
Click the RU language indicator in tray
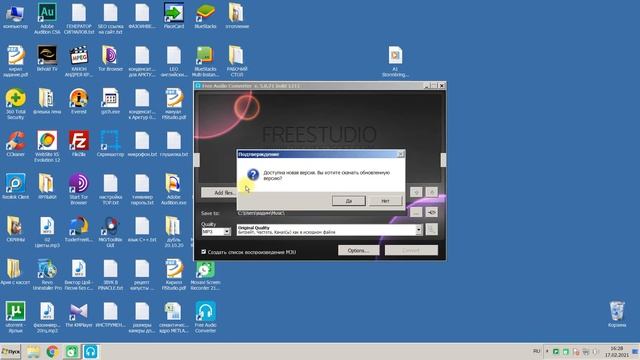coord(536,351)
